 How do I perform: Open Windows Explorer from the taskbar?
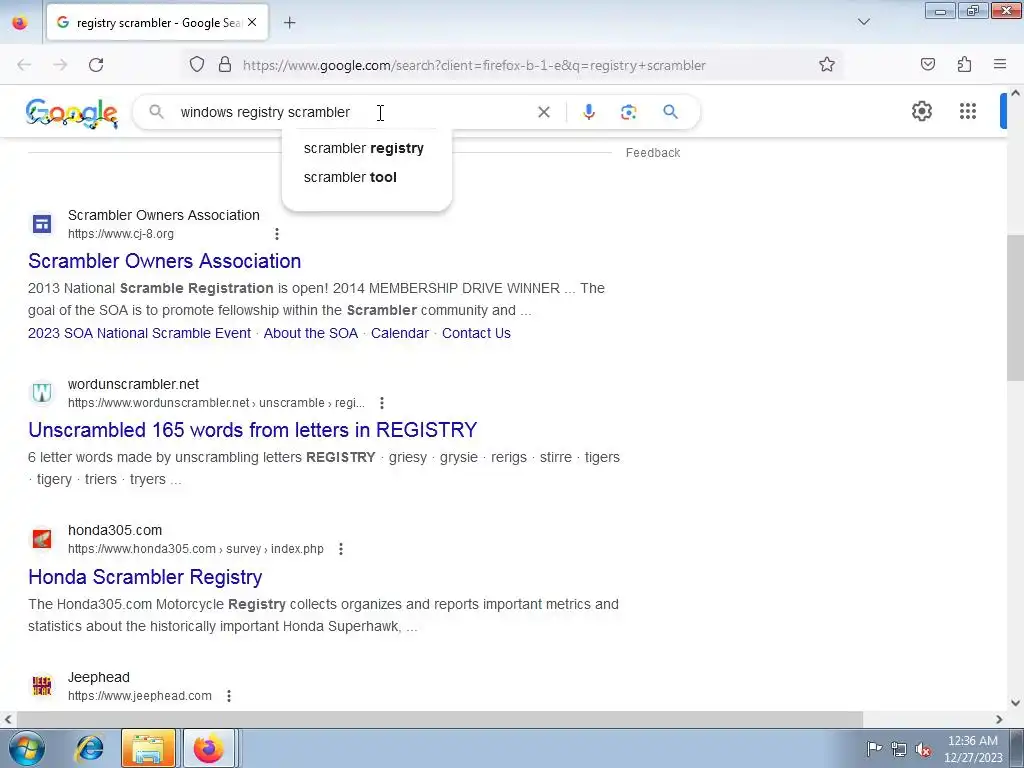pos(148,748)
